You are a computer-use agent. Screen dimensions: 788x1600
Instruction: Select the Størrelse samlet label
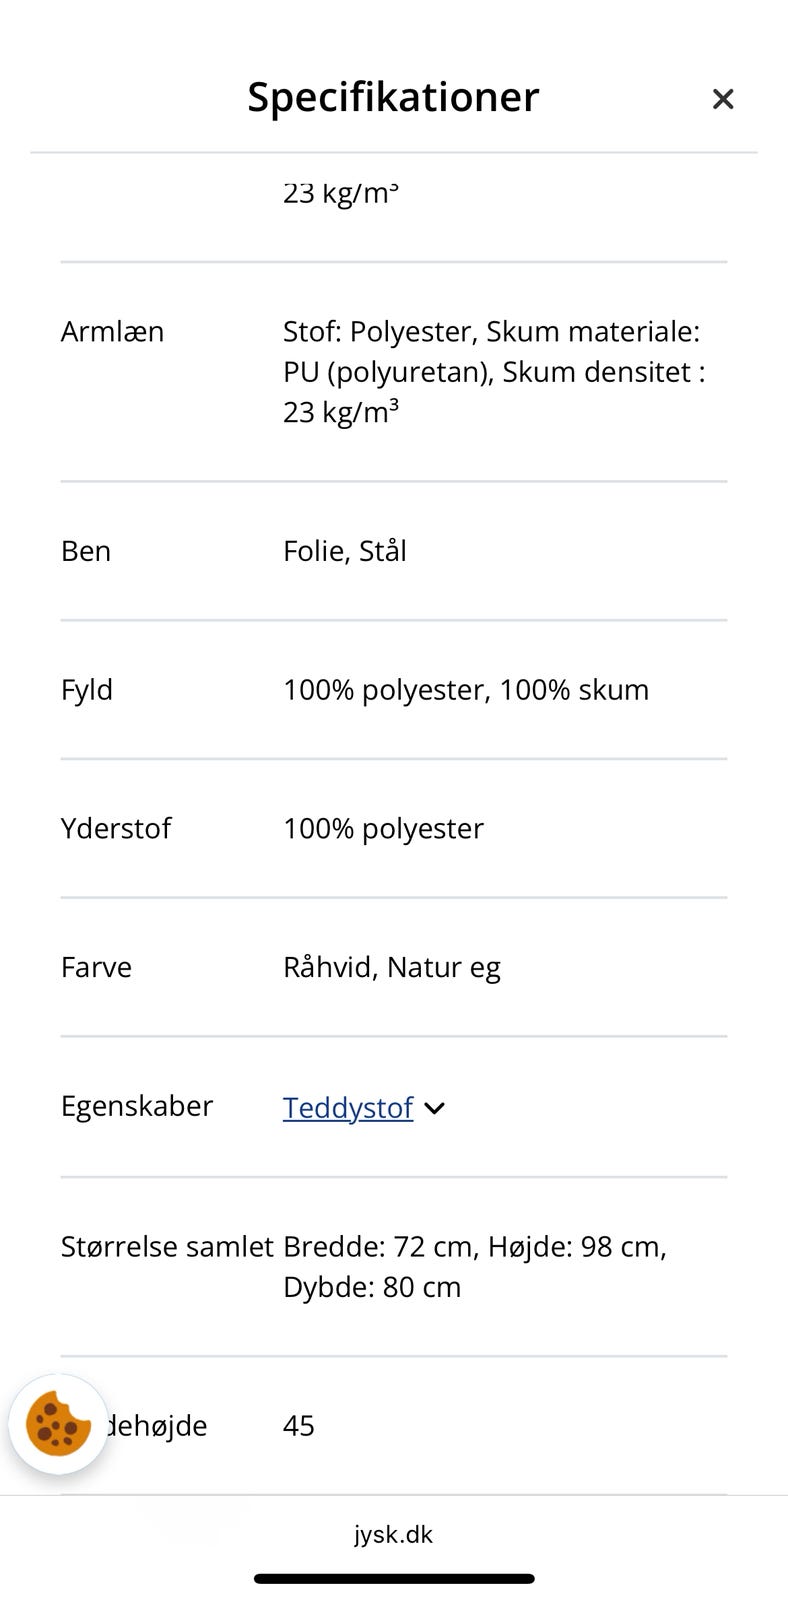(166, 1246)
